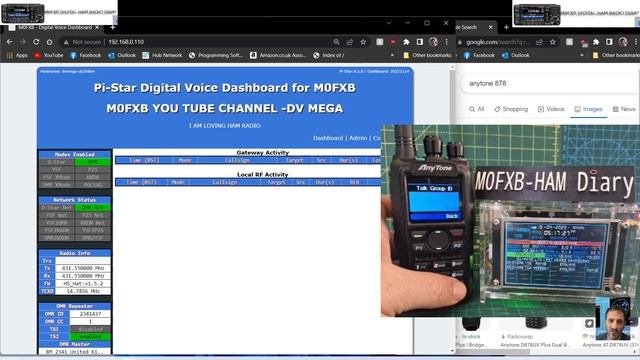The width and height of the screenshot is (640, 360).
Task: Click the Not secure warning icon
Action: [x=66, y=42]
